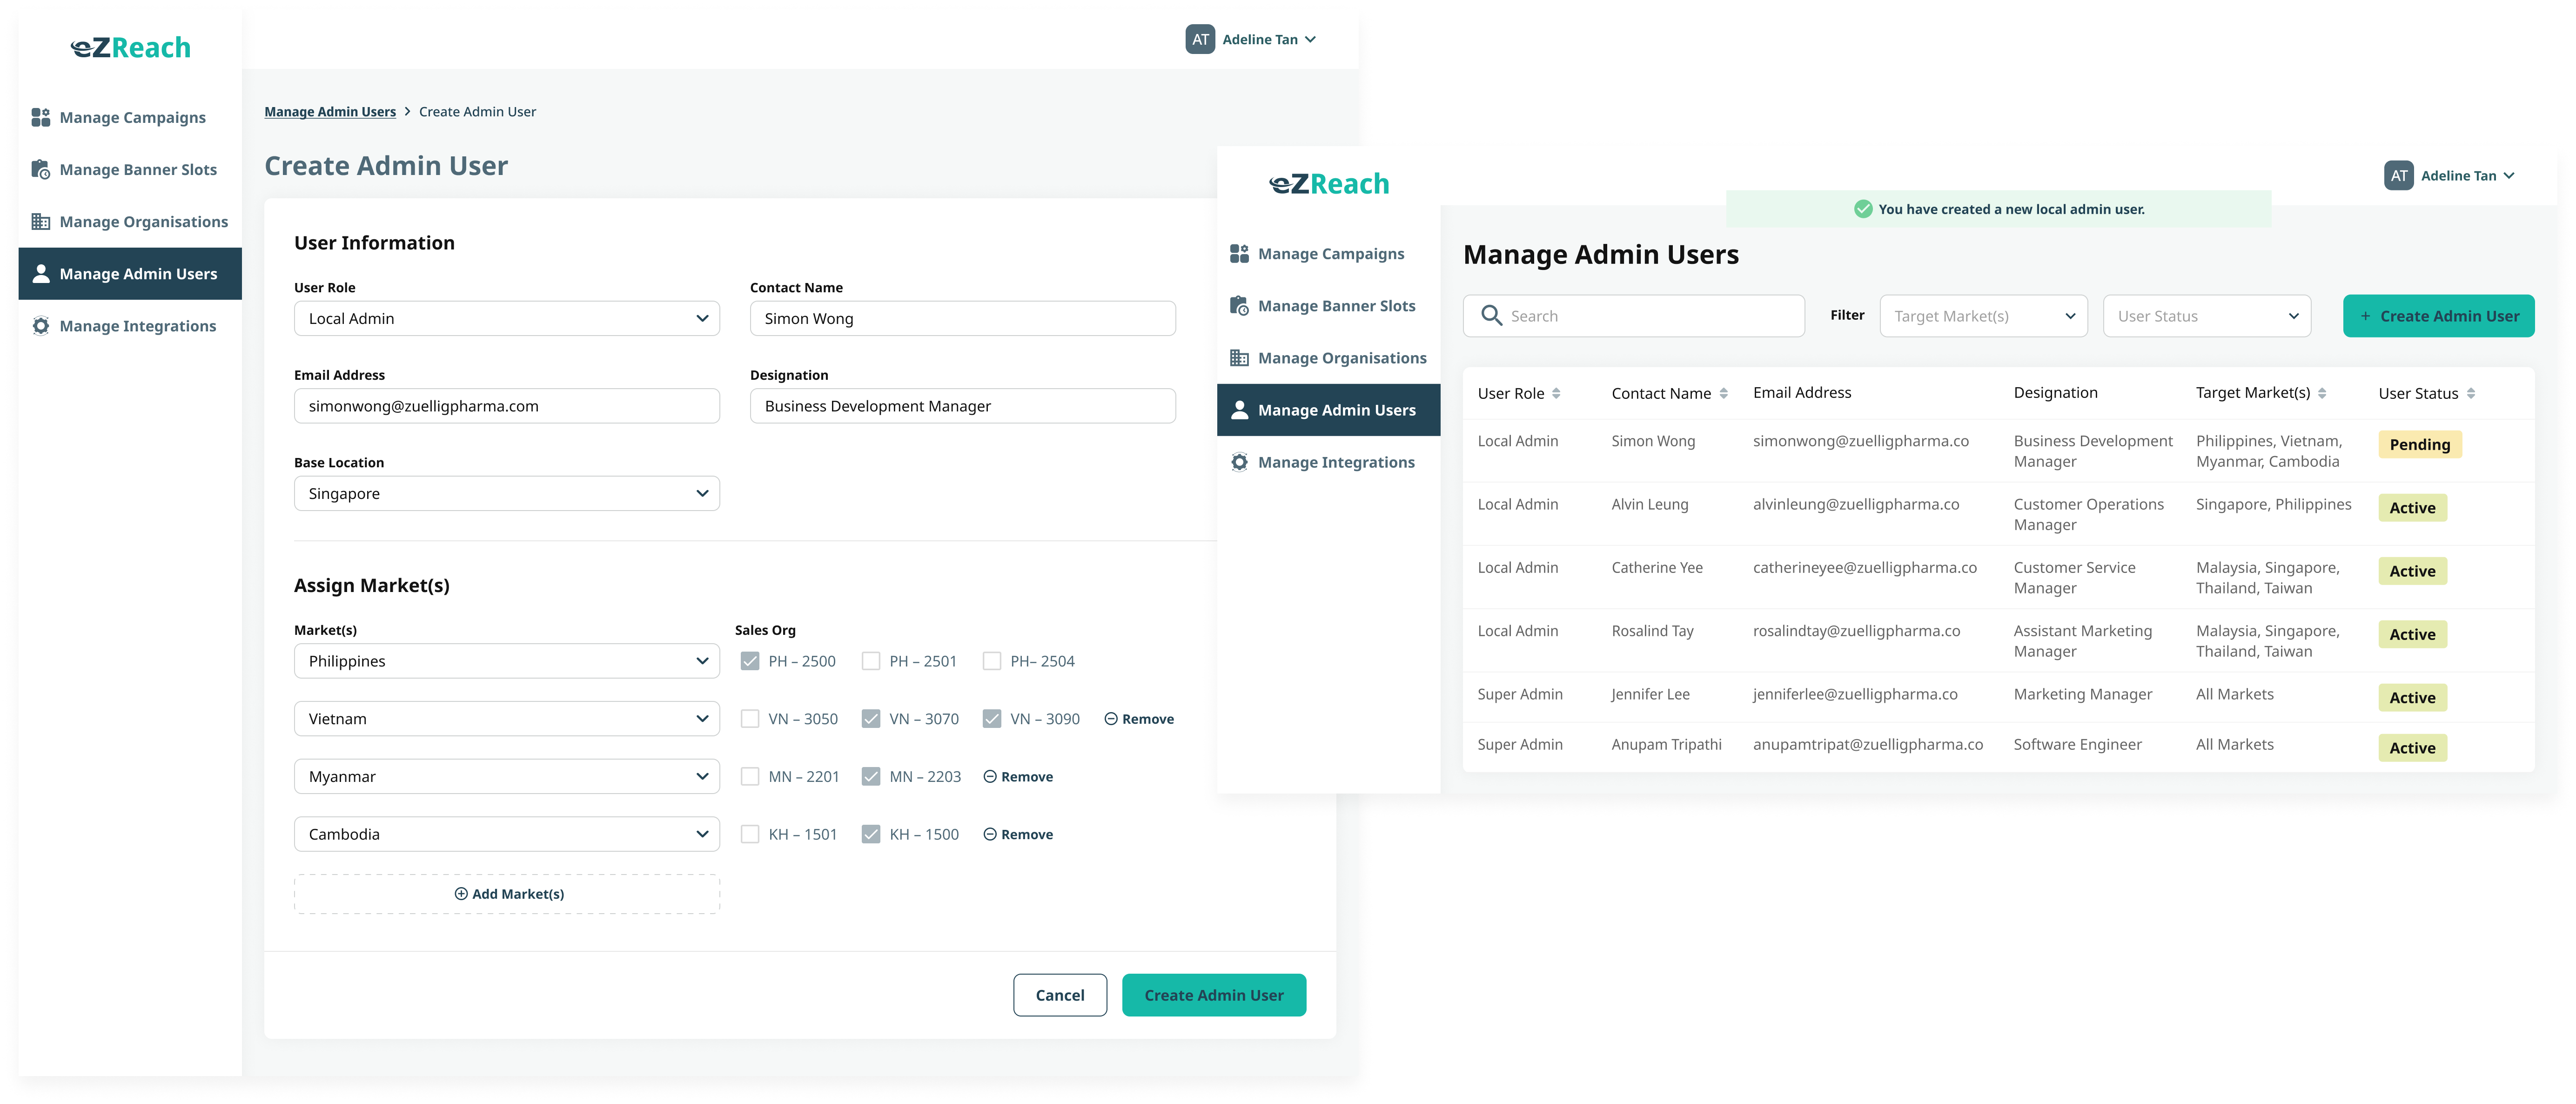The height and width of the screenshot is (1104, 2576).
Task: Open Manage Organisations in right window sidebar
Action: click(1328, 357)
